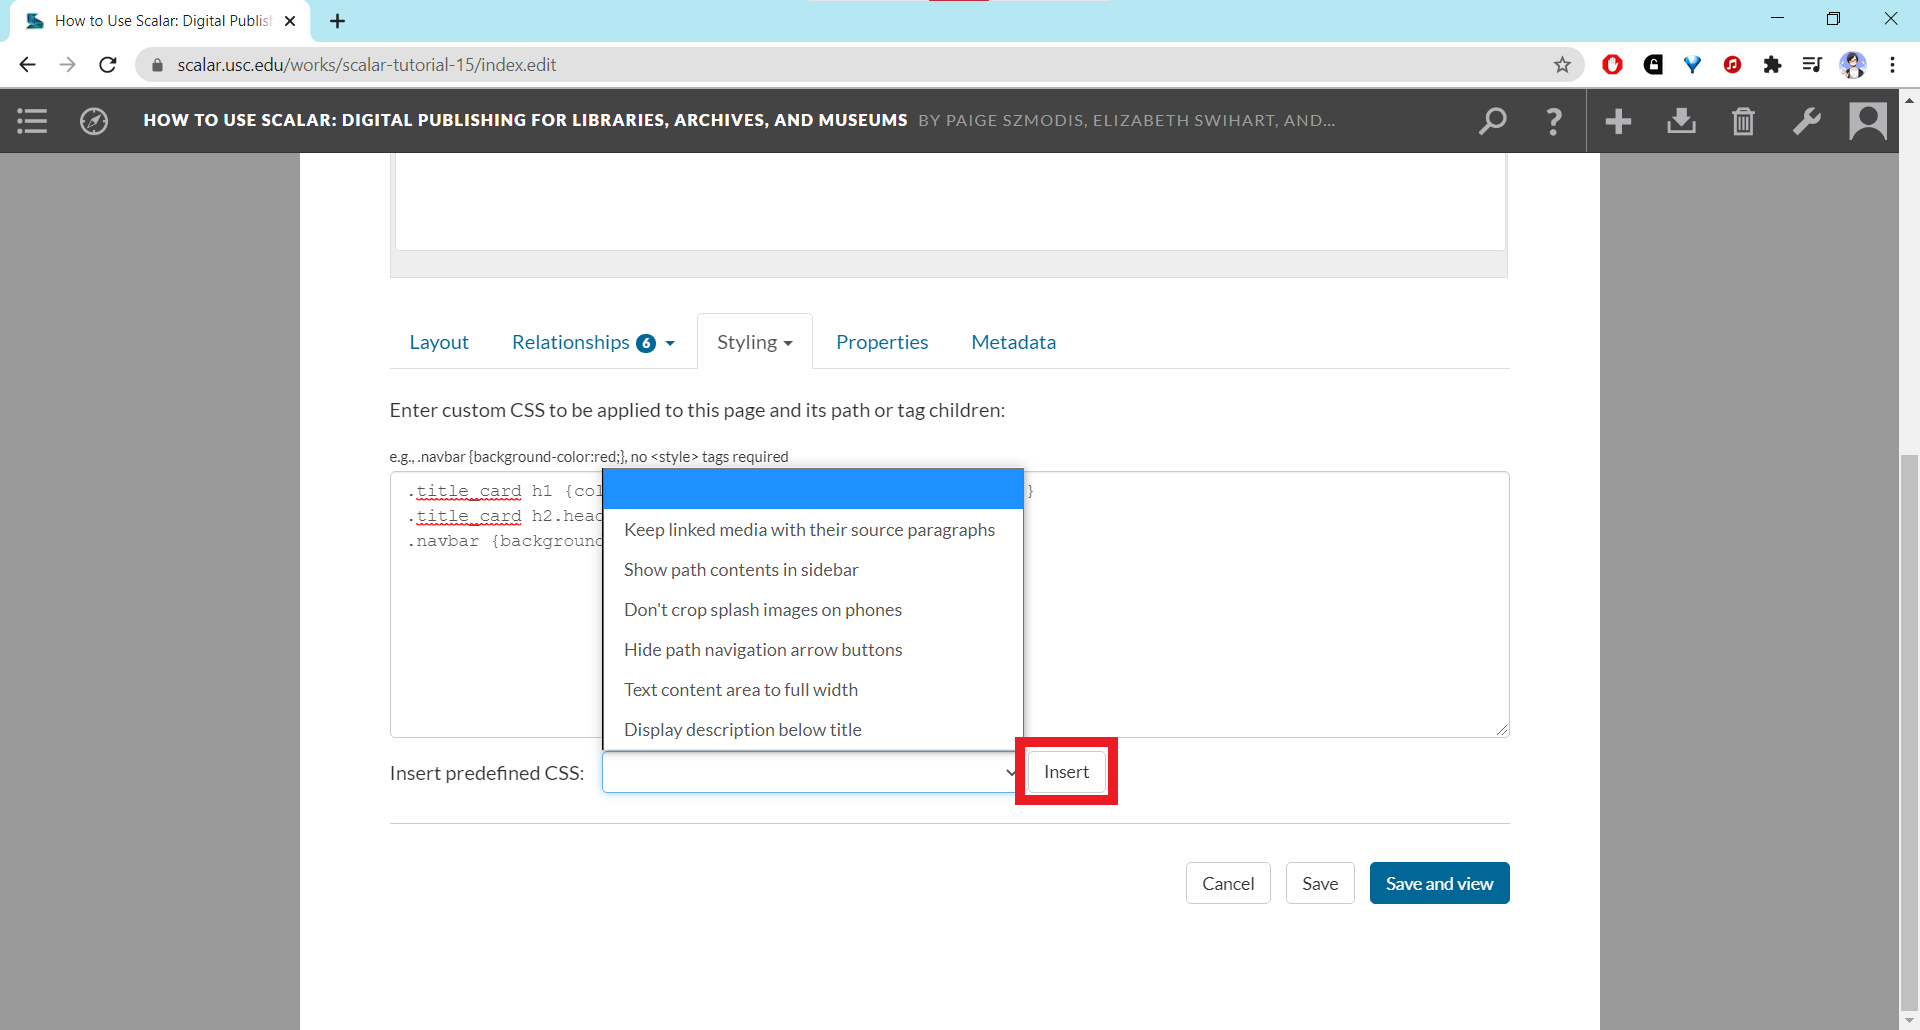Open help question mark icon

[x=1553, y=121]
